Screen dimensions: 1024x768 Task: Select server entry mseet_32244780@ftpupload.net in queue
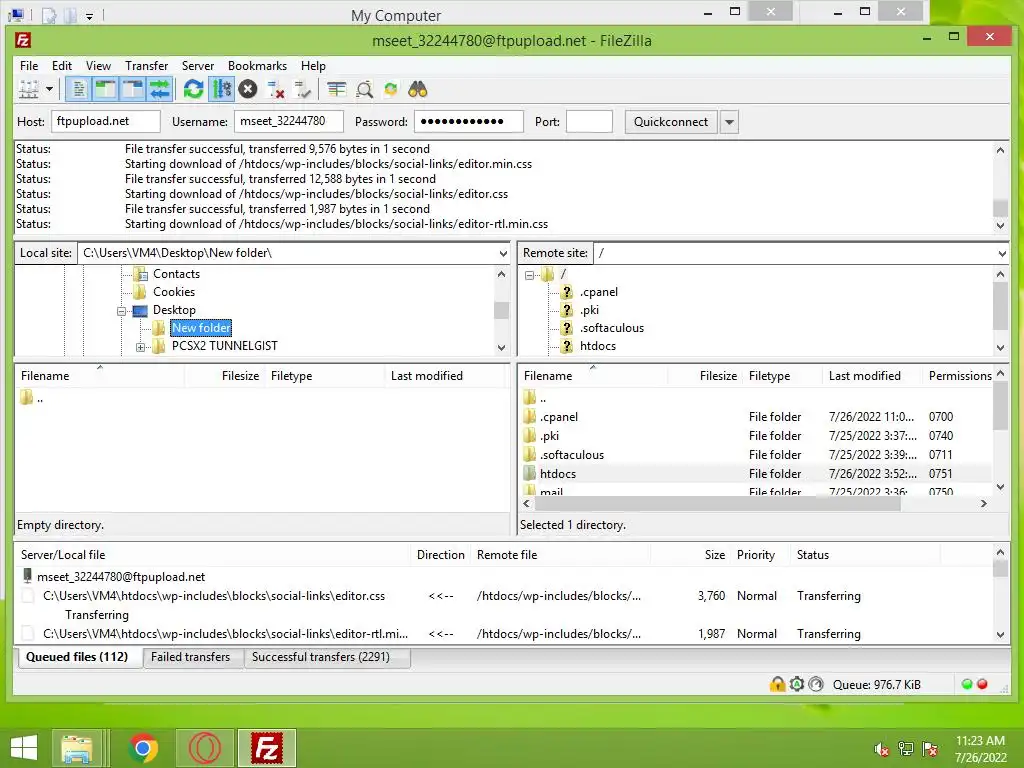pos(121,577)
